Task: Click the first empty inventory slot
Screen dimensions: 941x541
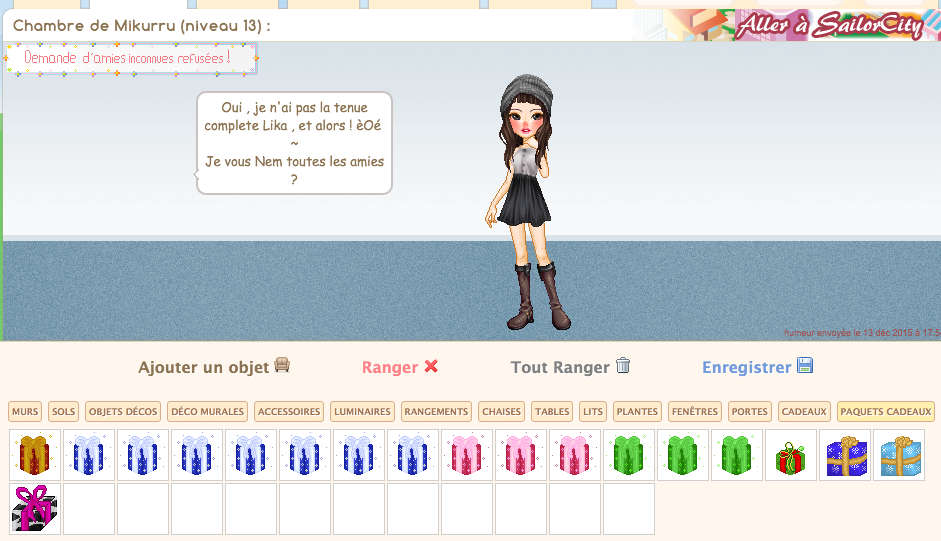Action: click(x=89, y=509)
